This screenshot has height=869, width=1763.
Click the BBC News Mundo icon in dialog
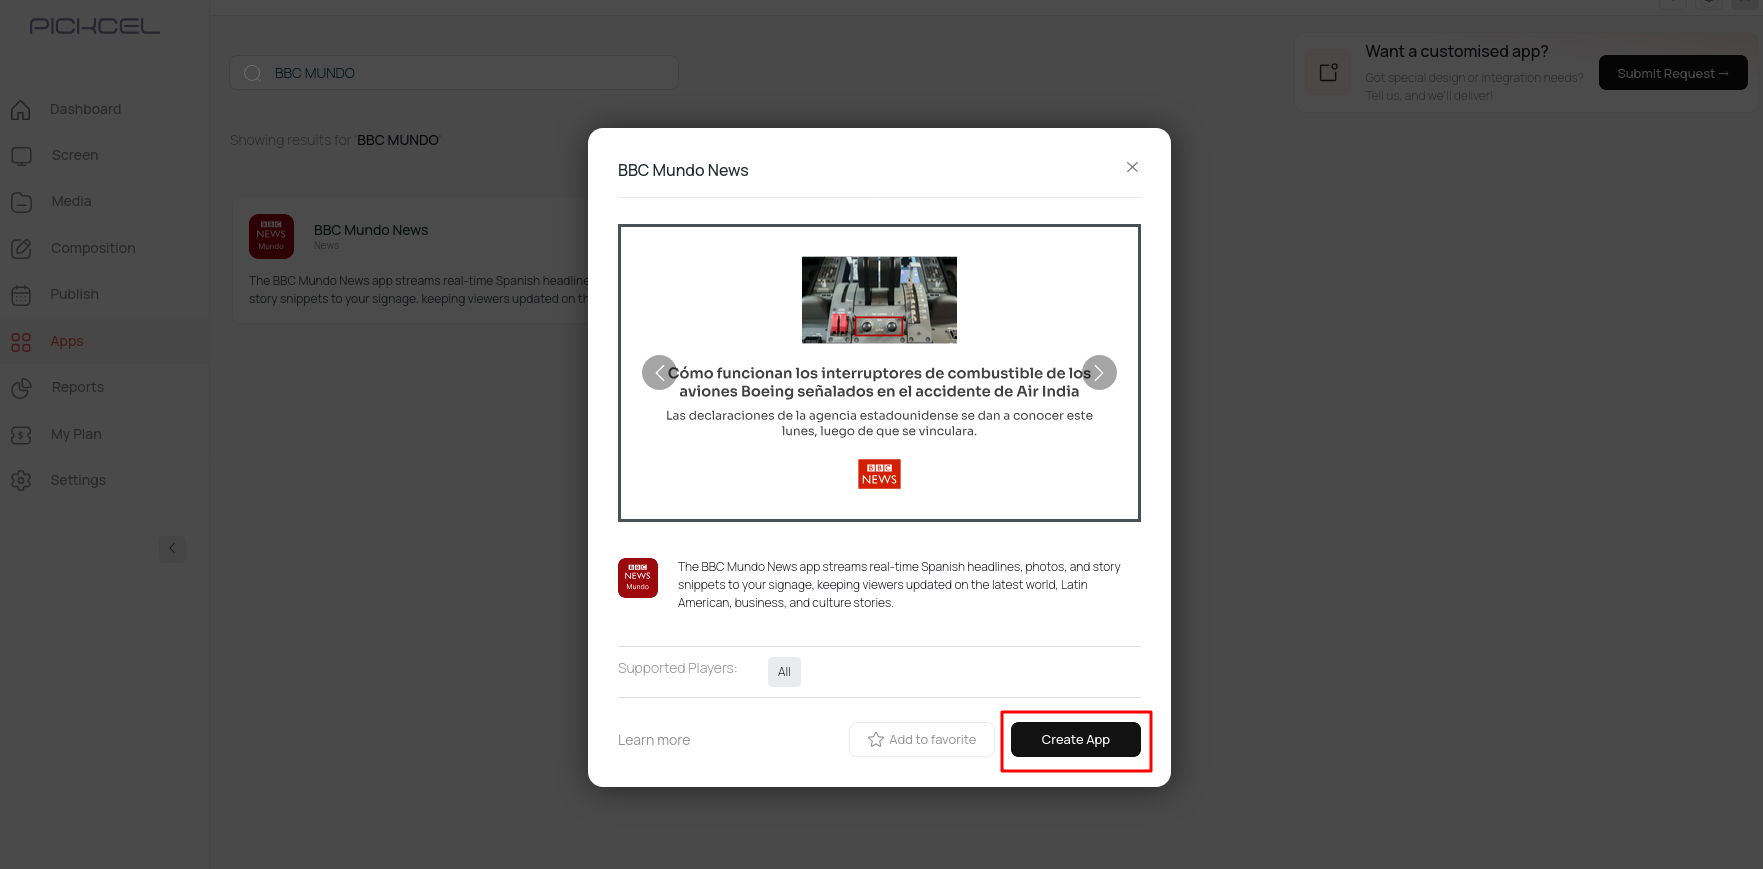[x=638, y=578]
